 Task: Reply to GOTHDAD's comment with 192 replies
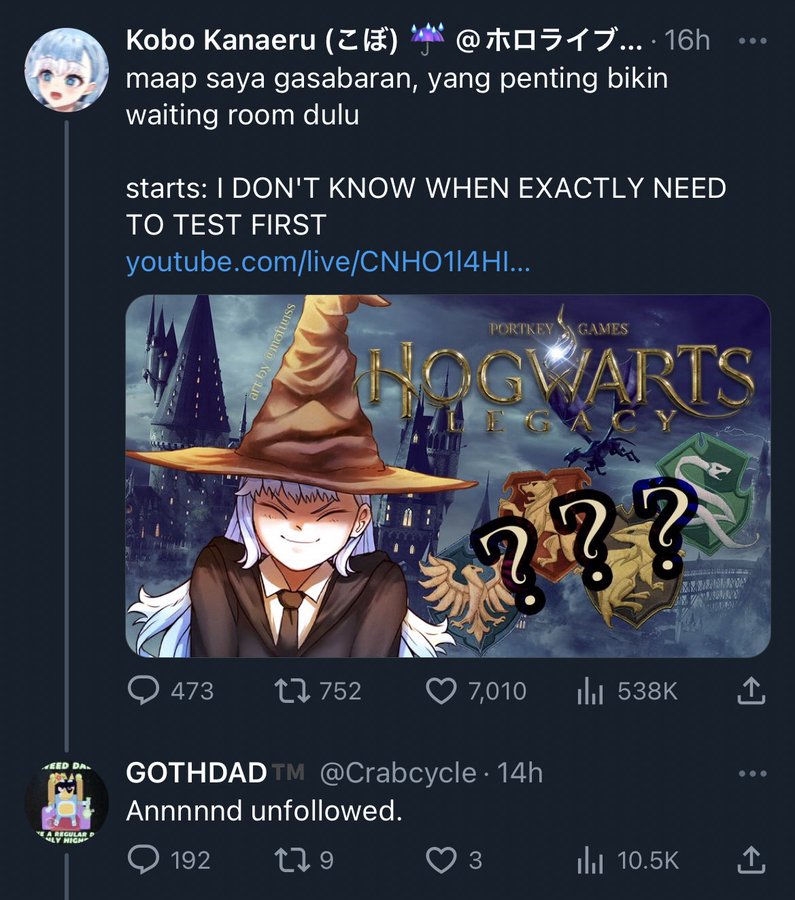(x=143, y=859)
